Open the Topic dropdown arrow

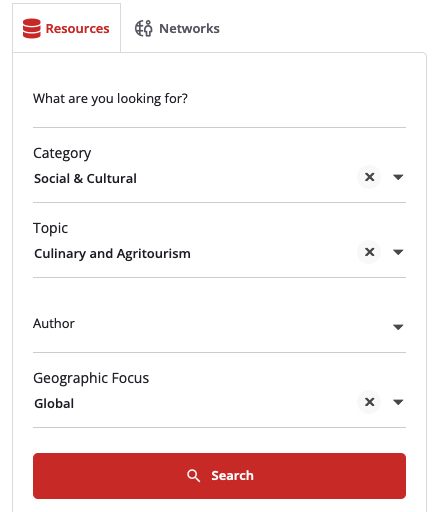398,252
